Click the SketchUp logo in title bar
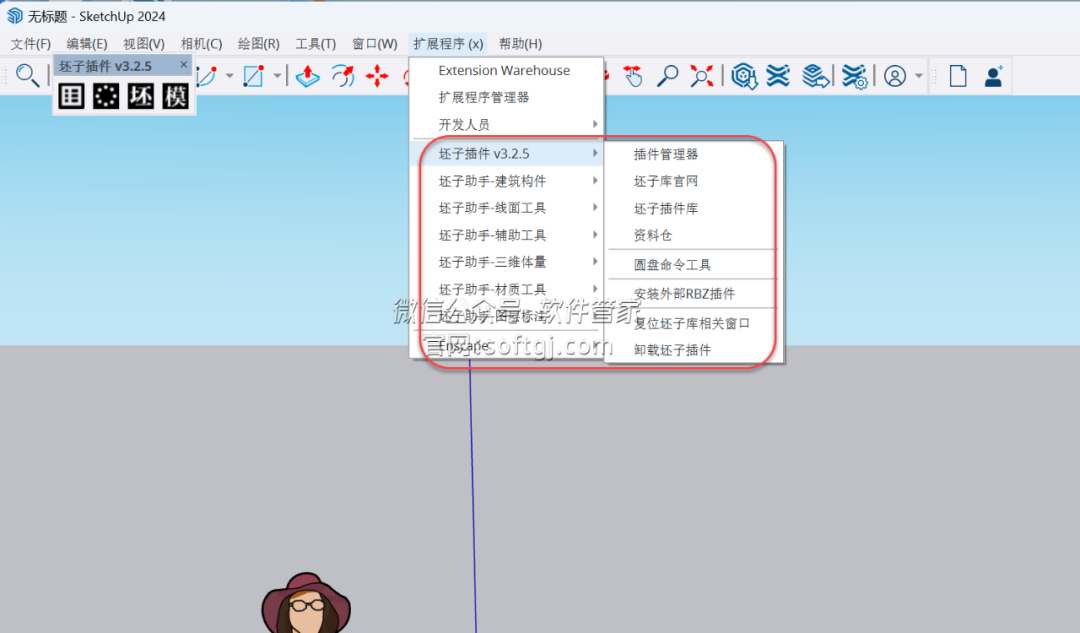The height and width of the screenshot is (633, 1080). [x=14, y=15]
